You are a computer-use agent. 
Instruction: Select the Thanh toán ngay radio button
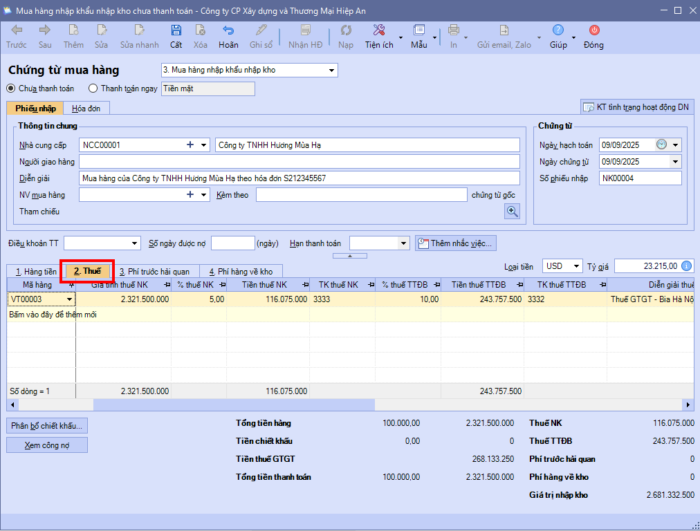click(x=91, y=88)
